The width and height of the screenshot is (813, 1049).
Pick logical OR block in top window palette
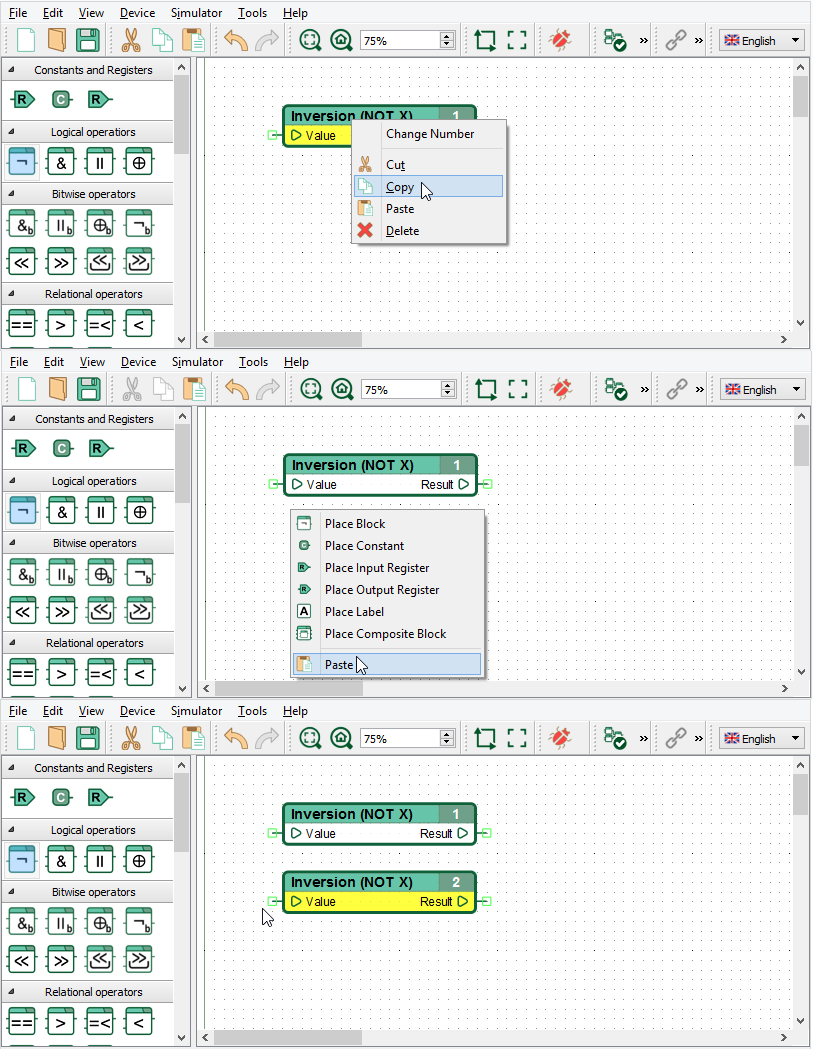pos(100,162)
